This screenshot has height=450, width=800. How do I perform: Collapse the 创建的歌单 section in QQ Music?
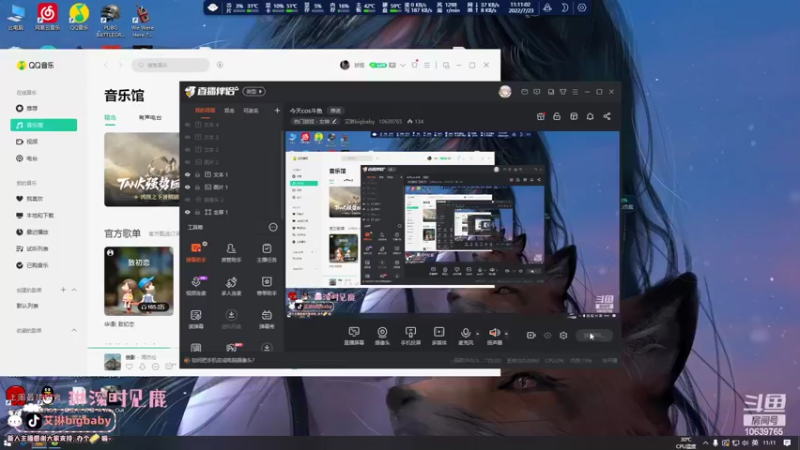coord(74,290)
